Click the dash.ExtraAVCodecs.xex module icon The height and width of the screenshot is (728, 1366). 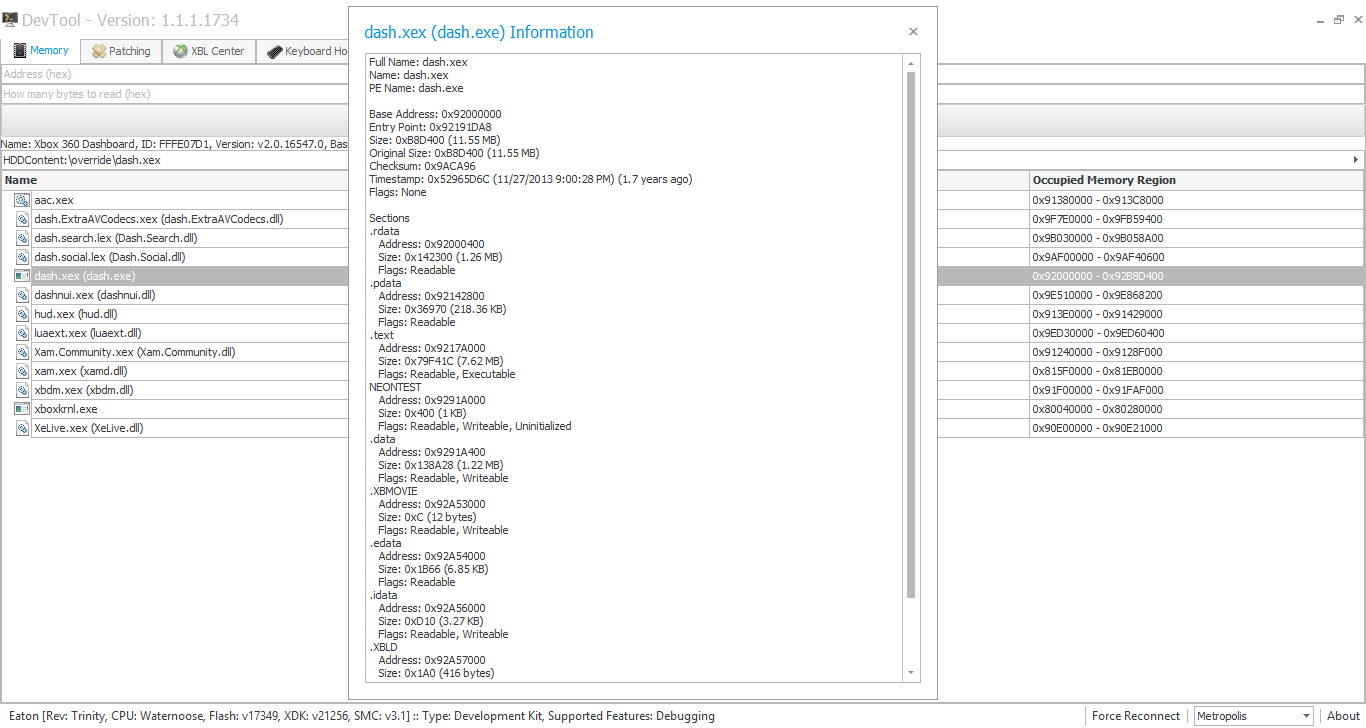[x=22, y=219]
